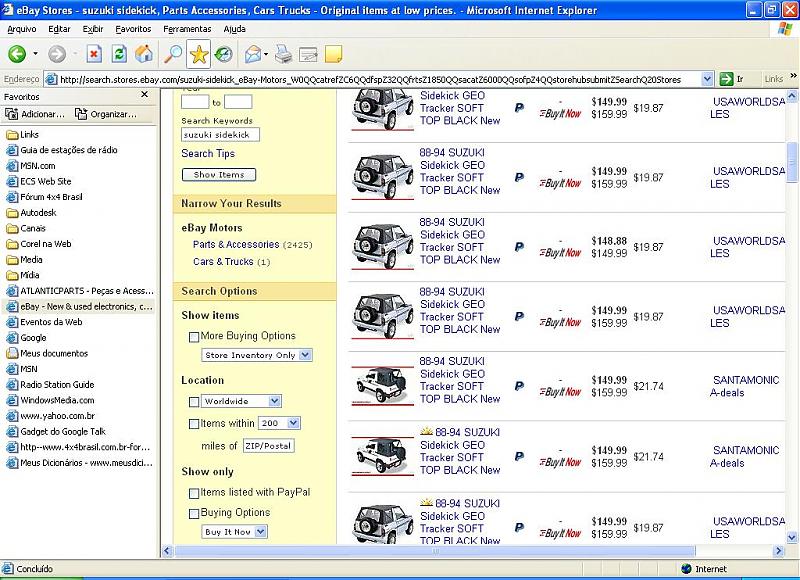Screen dimensions: 800x580
Task: Open the Search Tips link
Action: coord(208,154)
